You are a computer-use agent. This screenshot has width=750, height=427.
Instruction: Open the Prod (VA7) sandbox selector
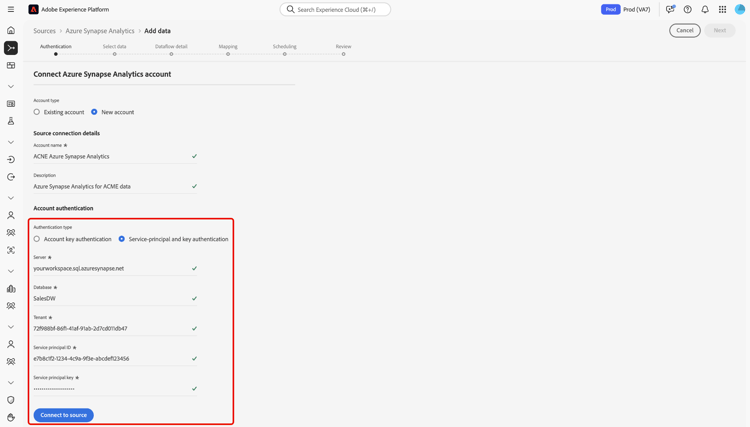point(637,10)
